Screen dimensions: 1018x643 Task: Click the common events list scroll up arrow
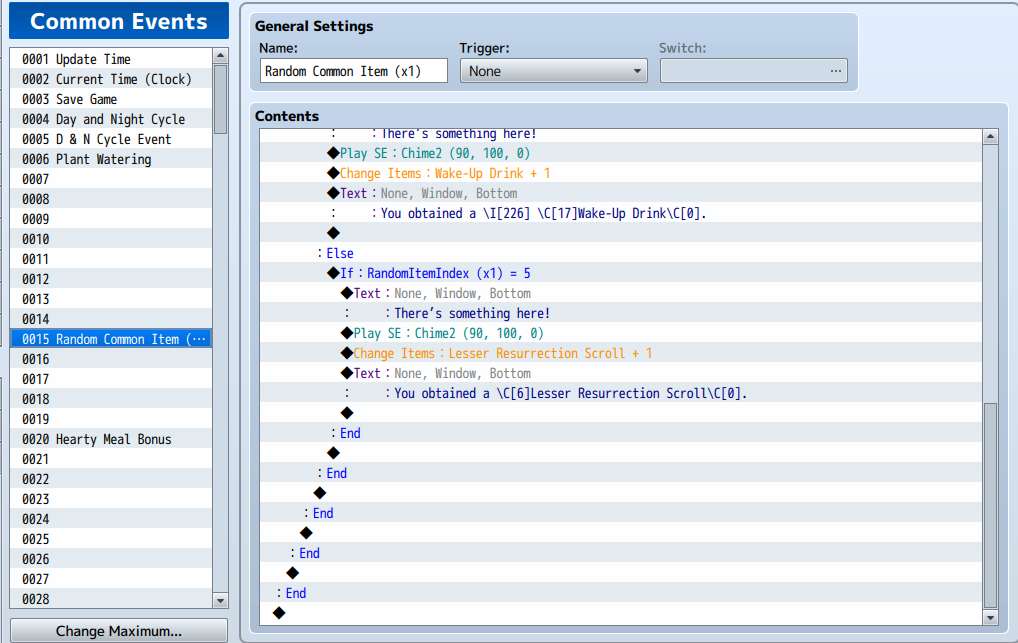(x=220, y=56)
